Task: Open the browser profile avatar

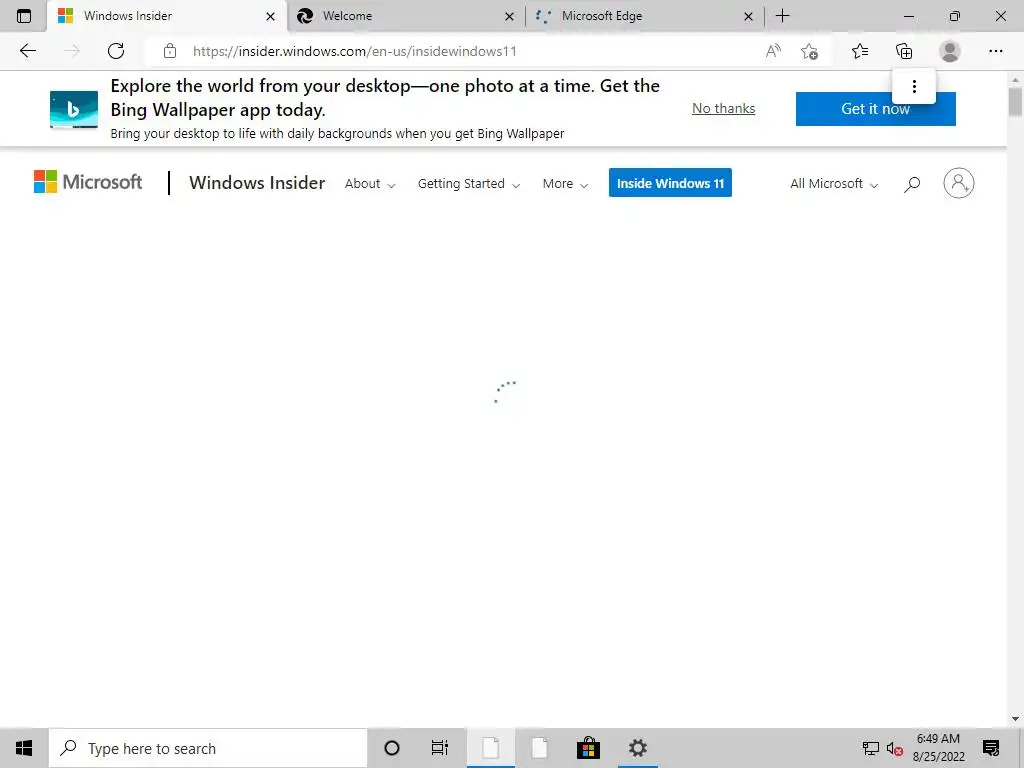Action: click(950, 51)
